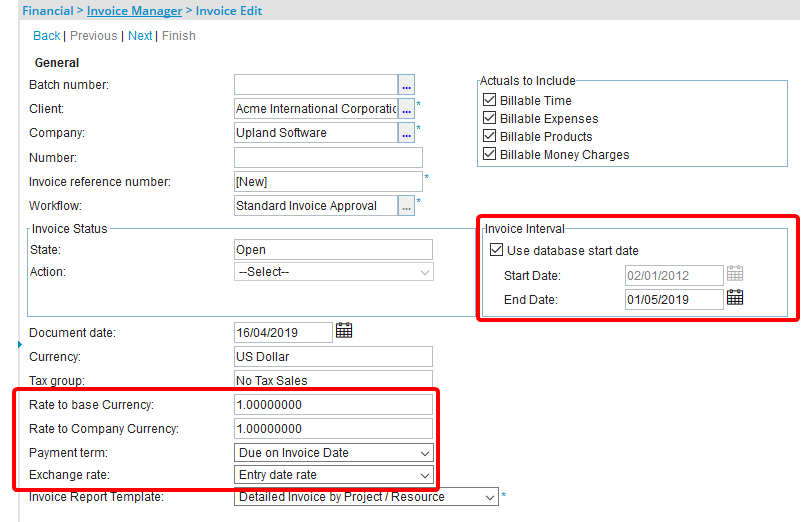Click the Rate to base Currency field

(x=333, y=405)
